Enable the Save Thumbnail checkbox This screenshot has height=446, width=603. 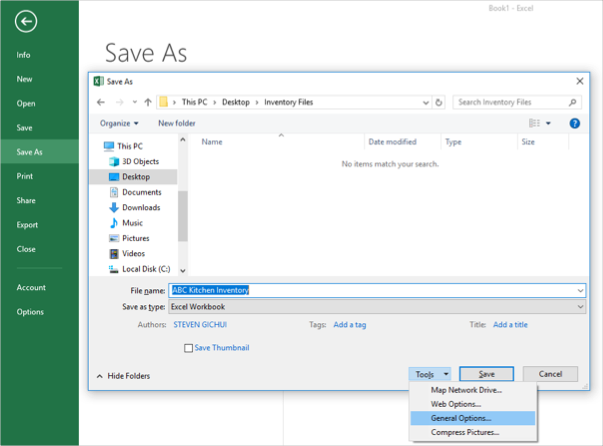[x=189, y=348]
